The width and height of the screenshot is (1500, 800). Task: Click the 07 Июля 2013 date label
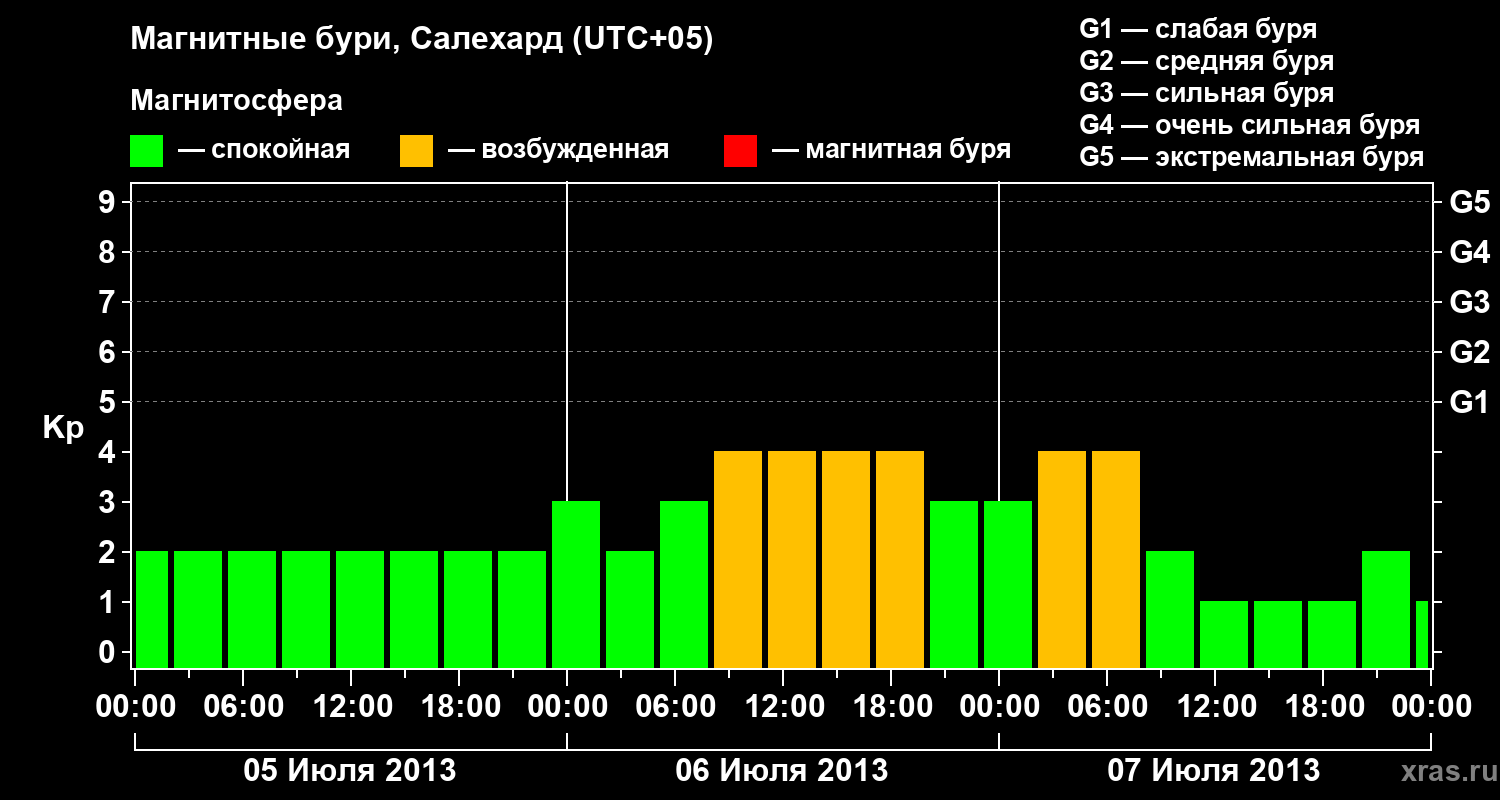pyautogui.click(x=1214, y=771)
